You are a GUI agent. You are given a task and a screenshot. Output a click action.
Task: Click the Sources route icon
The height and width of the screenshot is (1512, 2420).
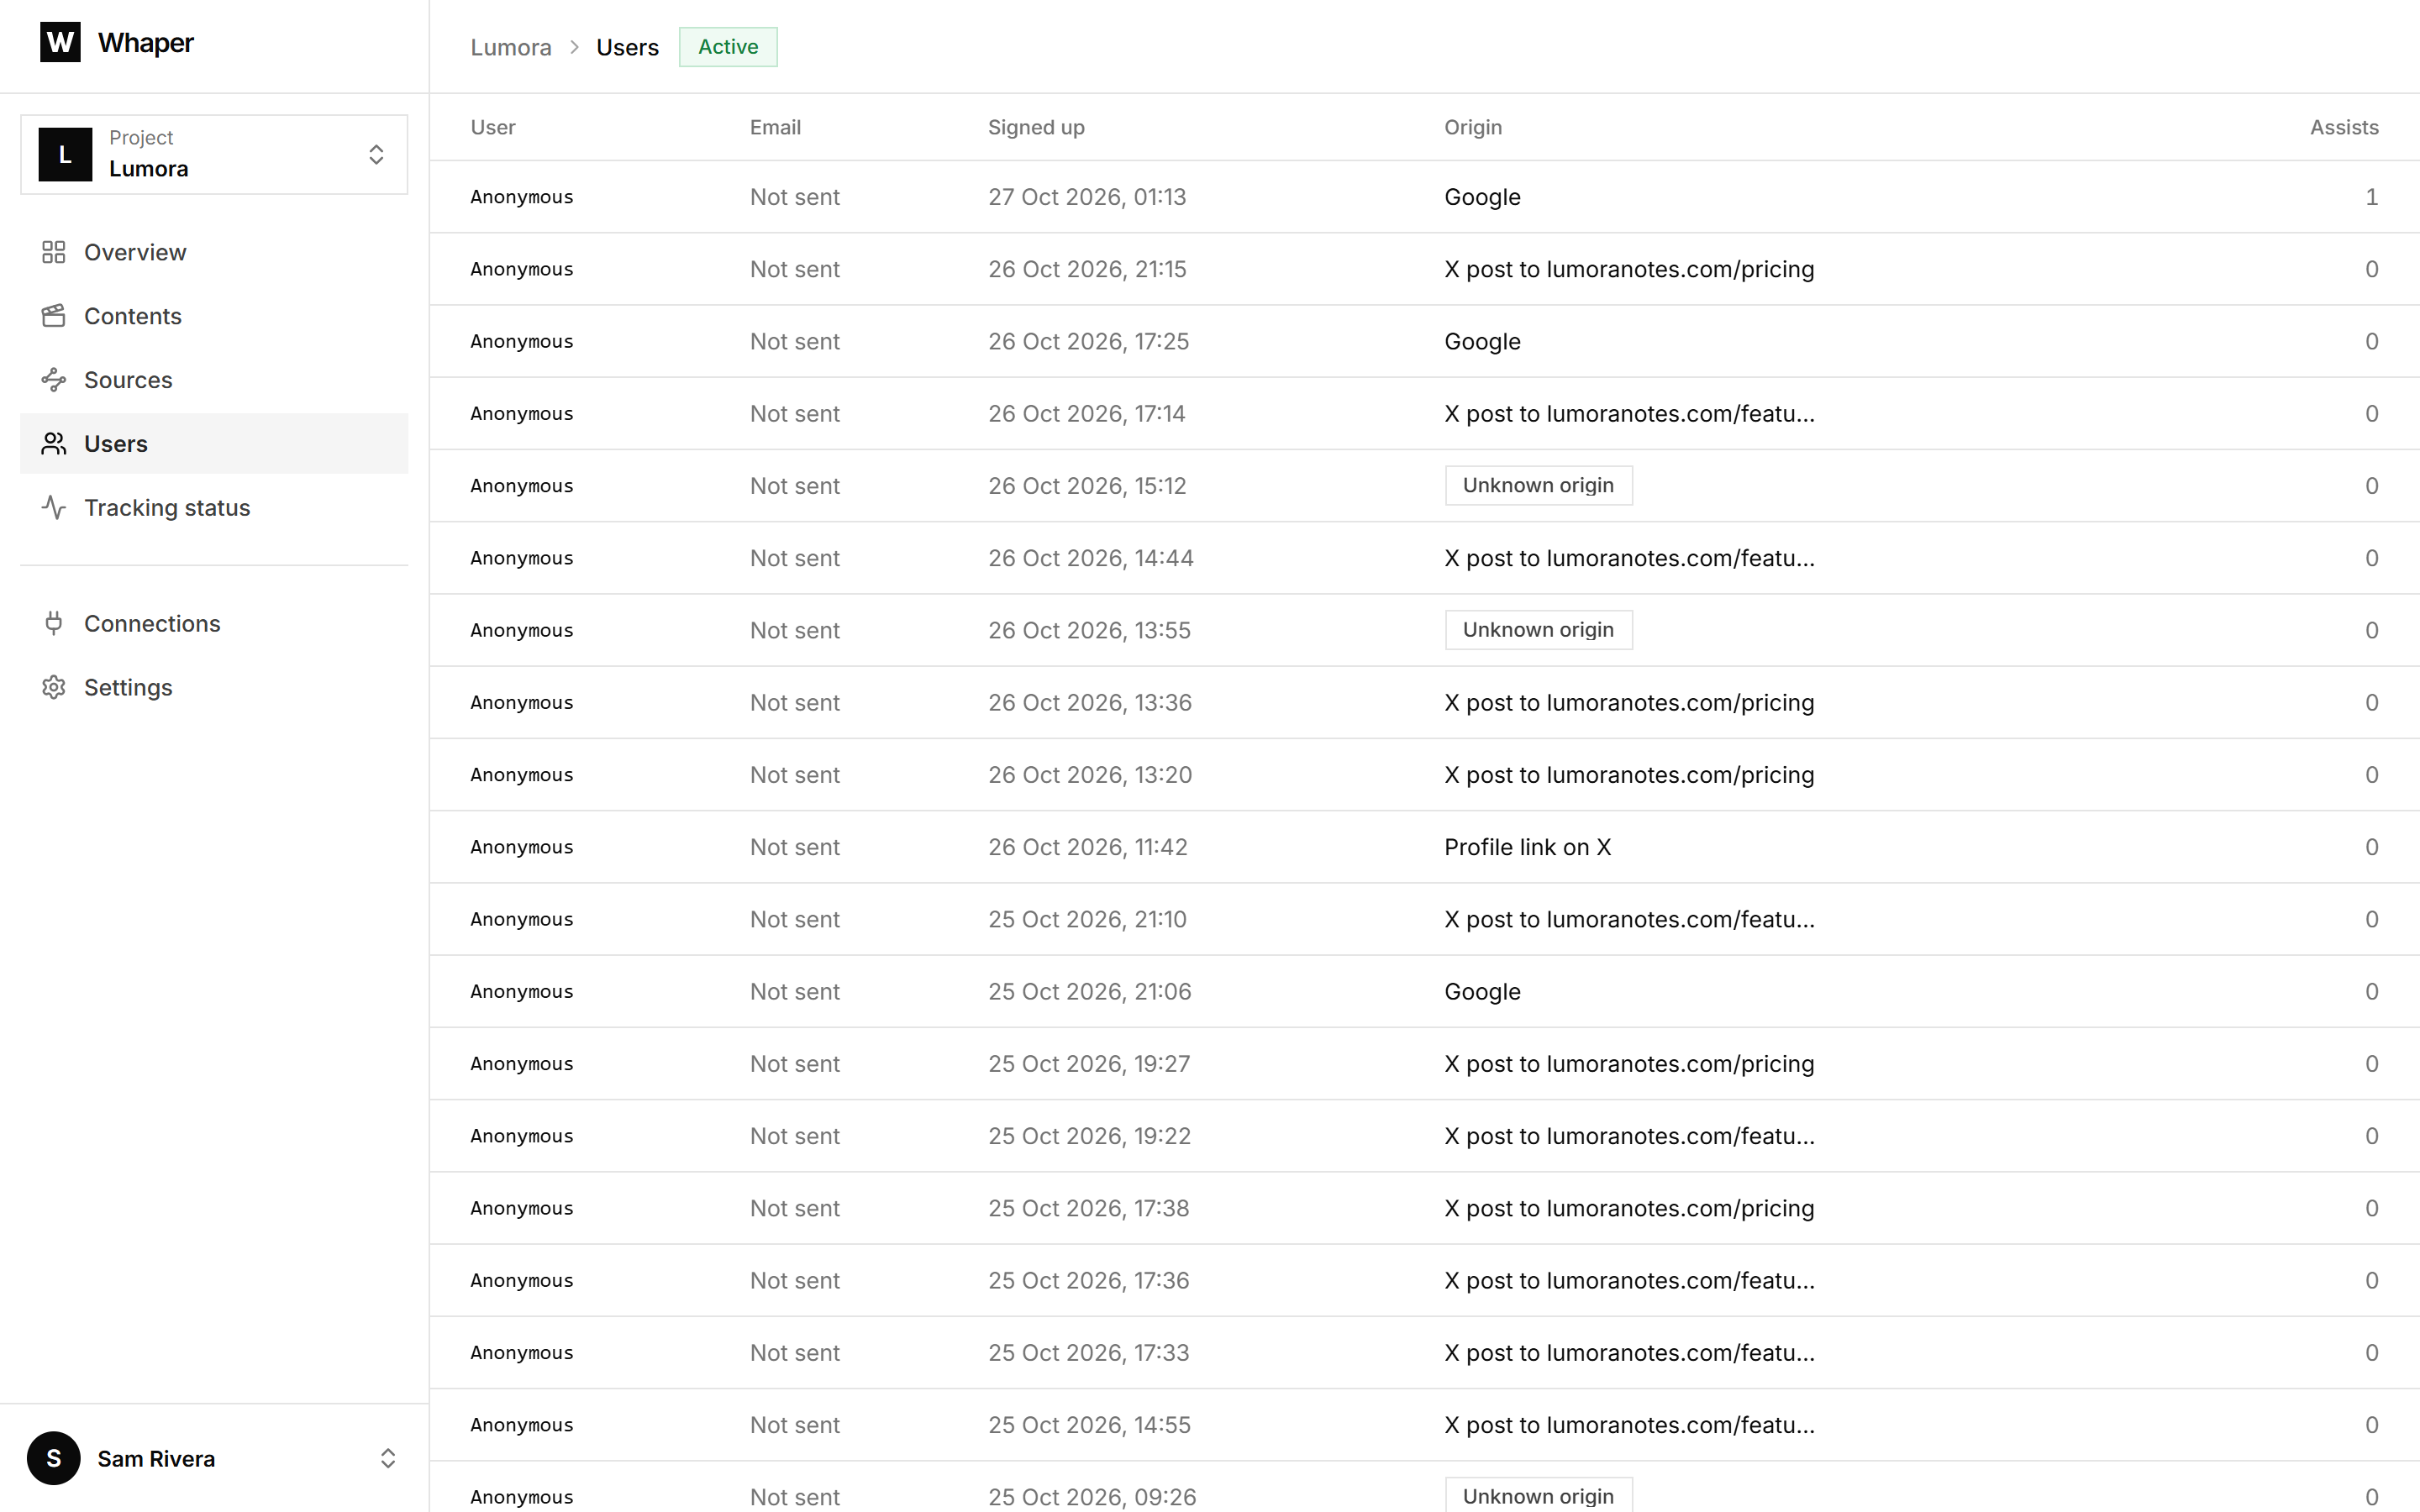coord(54,380)
